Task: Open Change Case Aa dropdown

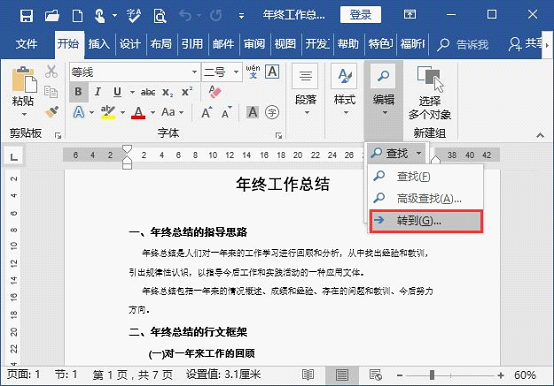Action: point(172,112)
